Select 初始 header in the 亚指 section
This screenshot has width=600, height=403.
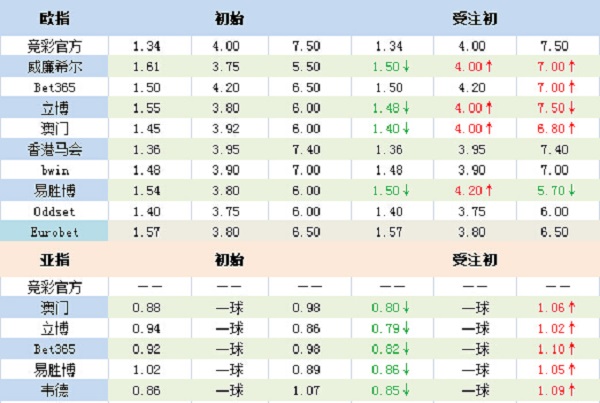pos(229,260)
